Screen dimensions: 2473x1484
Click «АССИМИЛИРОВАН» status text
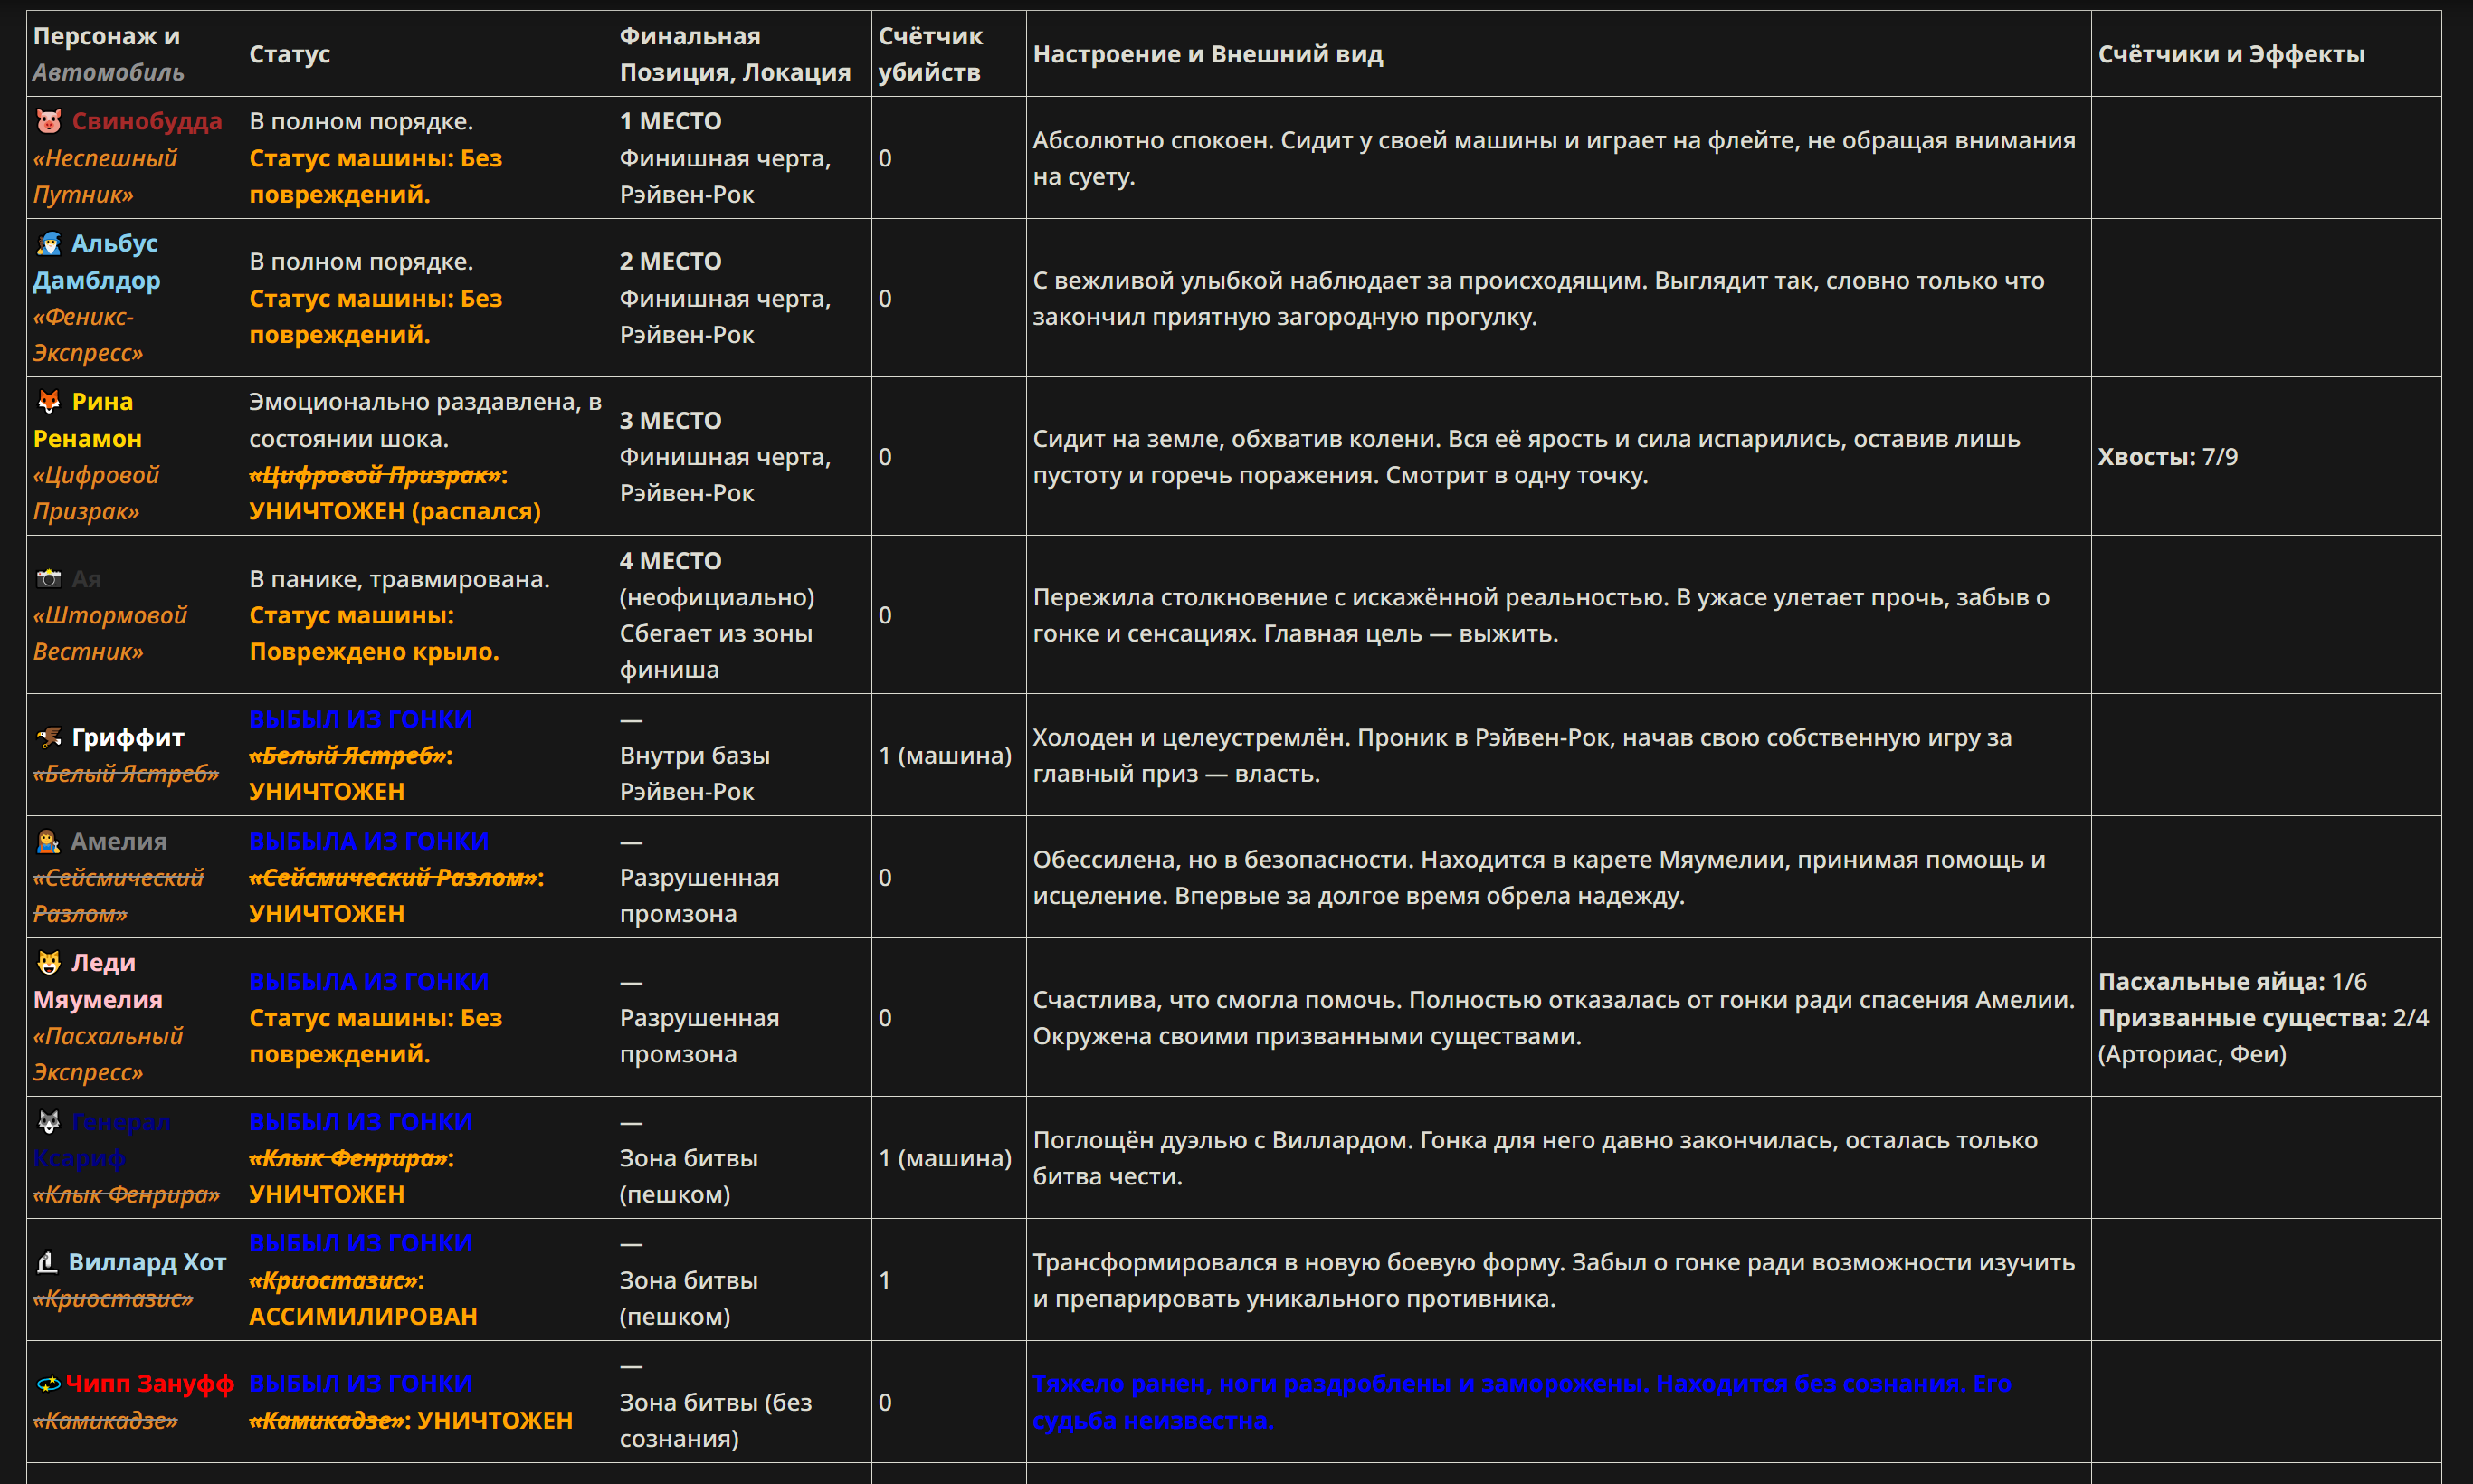[363, 1316]
